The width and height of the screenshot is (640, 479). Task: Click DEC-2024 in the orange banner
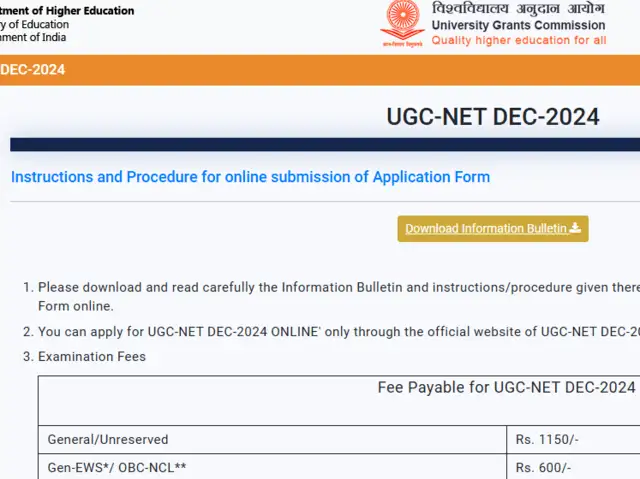34,69
